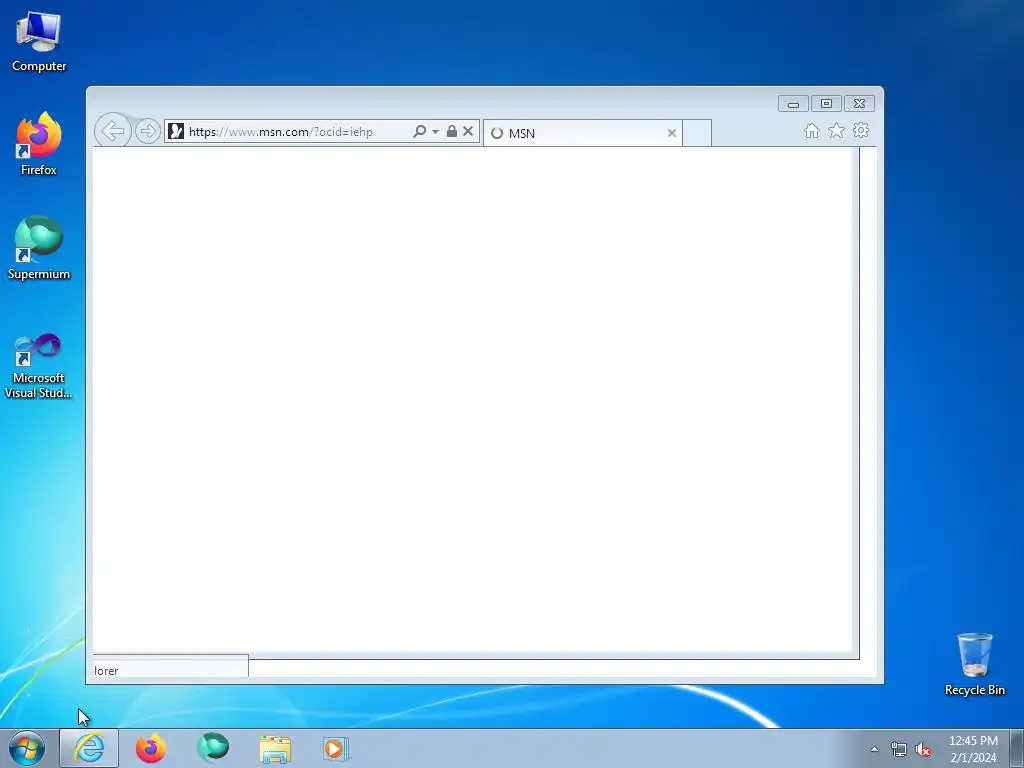Go to the Home page icon

coord(811,131)
